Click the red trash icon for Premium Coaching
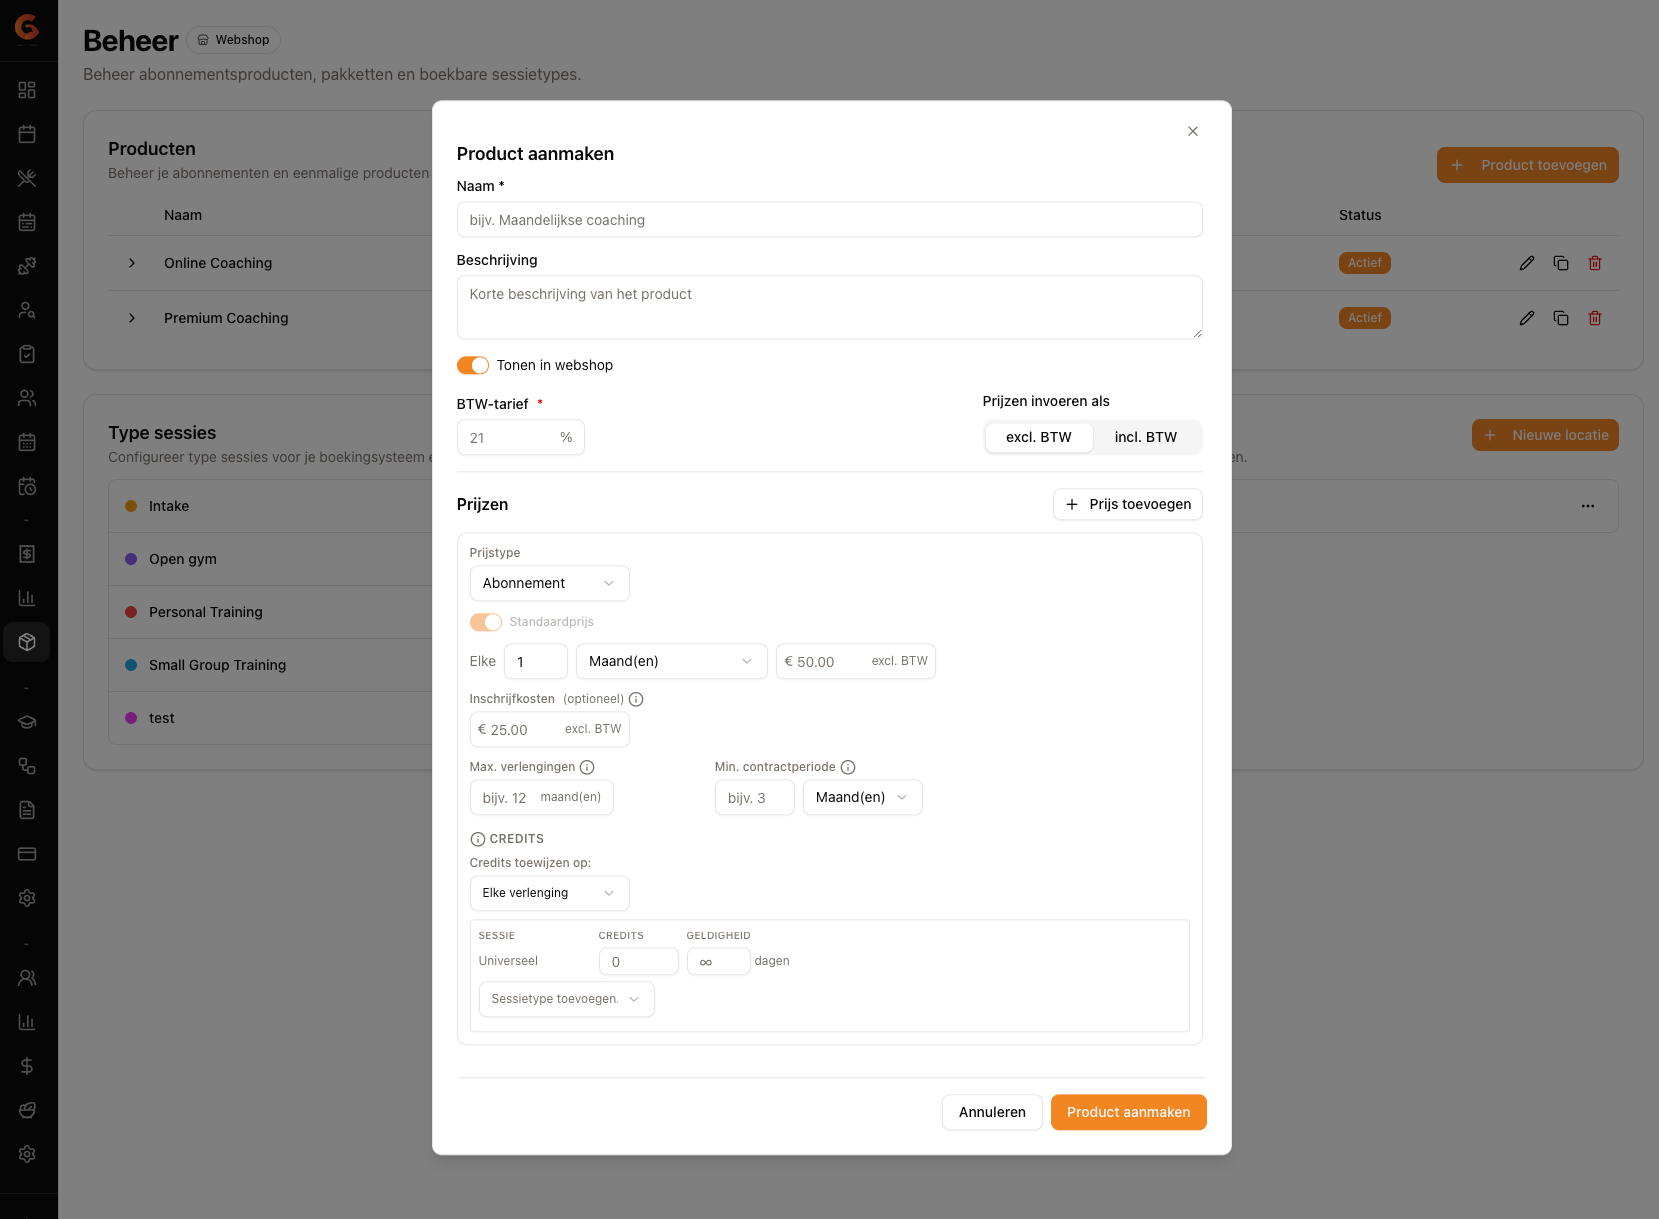 [1595, 318]
